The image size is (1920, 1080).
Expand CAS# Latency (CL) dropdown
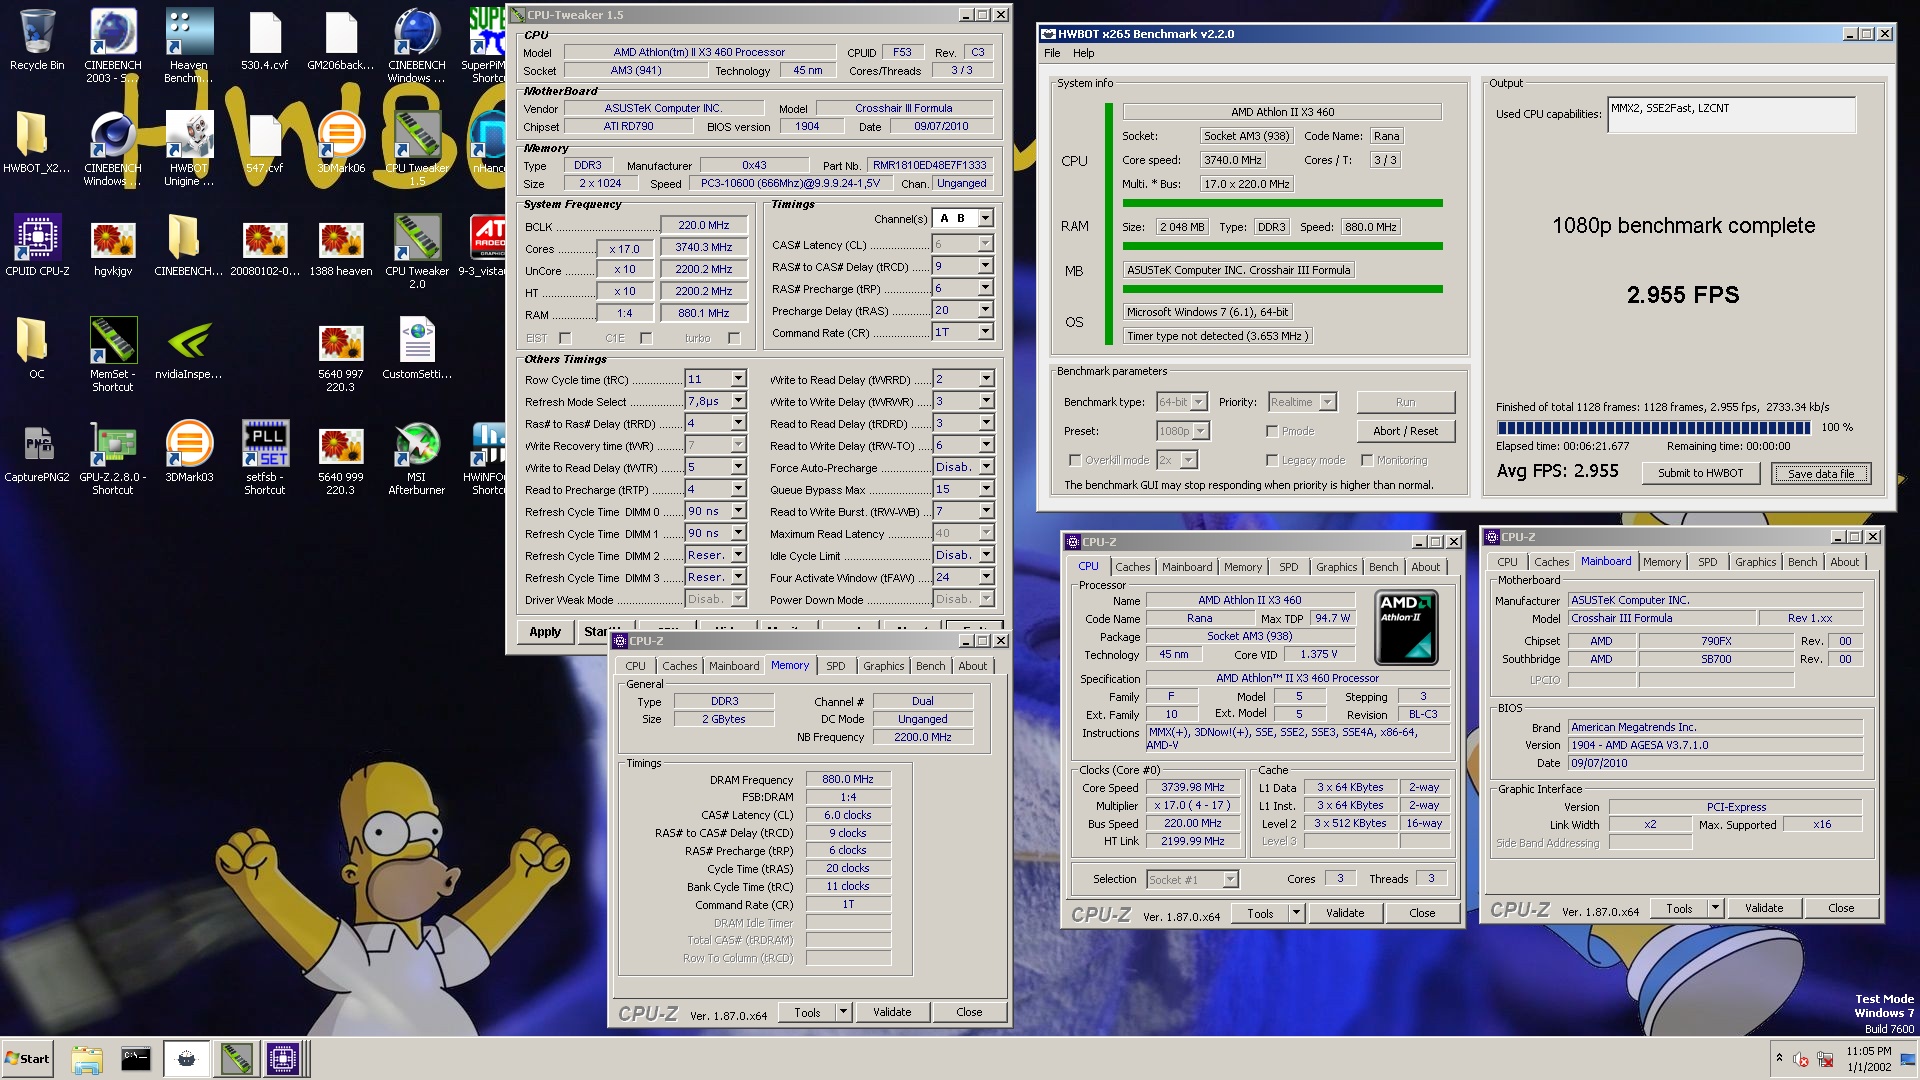pos(985,244)
